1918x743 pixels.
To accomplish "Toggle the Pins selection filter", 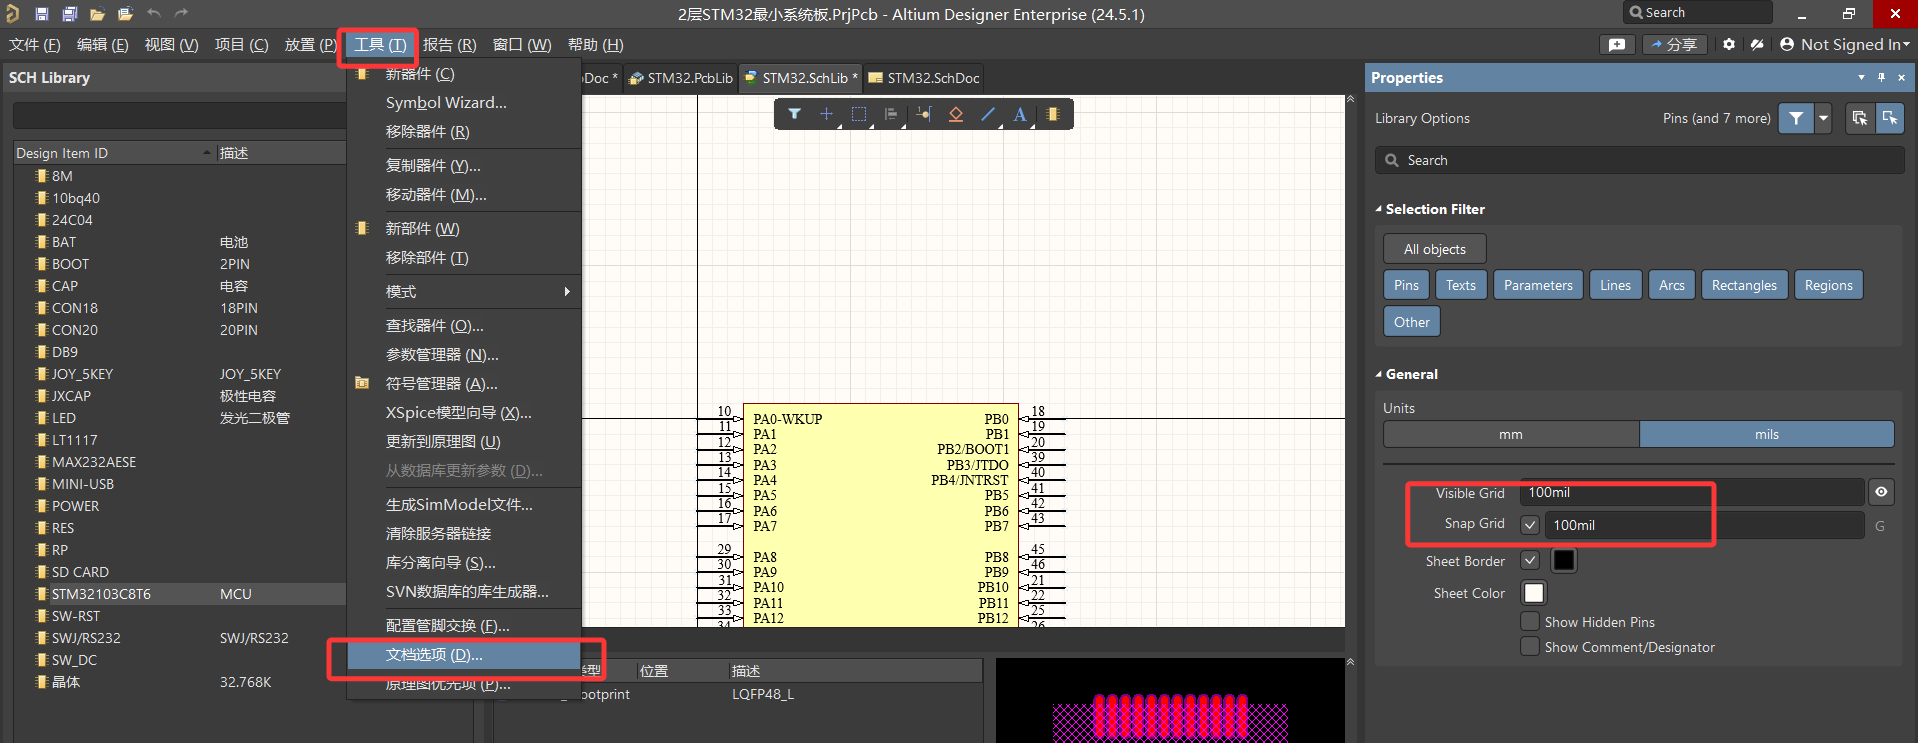I will click(1406, 285).
